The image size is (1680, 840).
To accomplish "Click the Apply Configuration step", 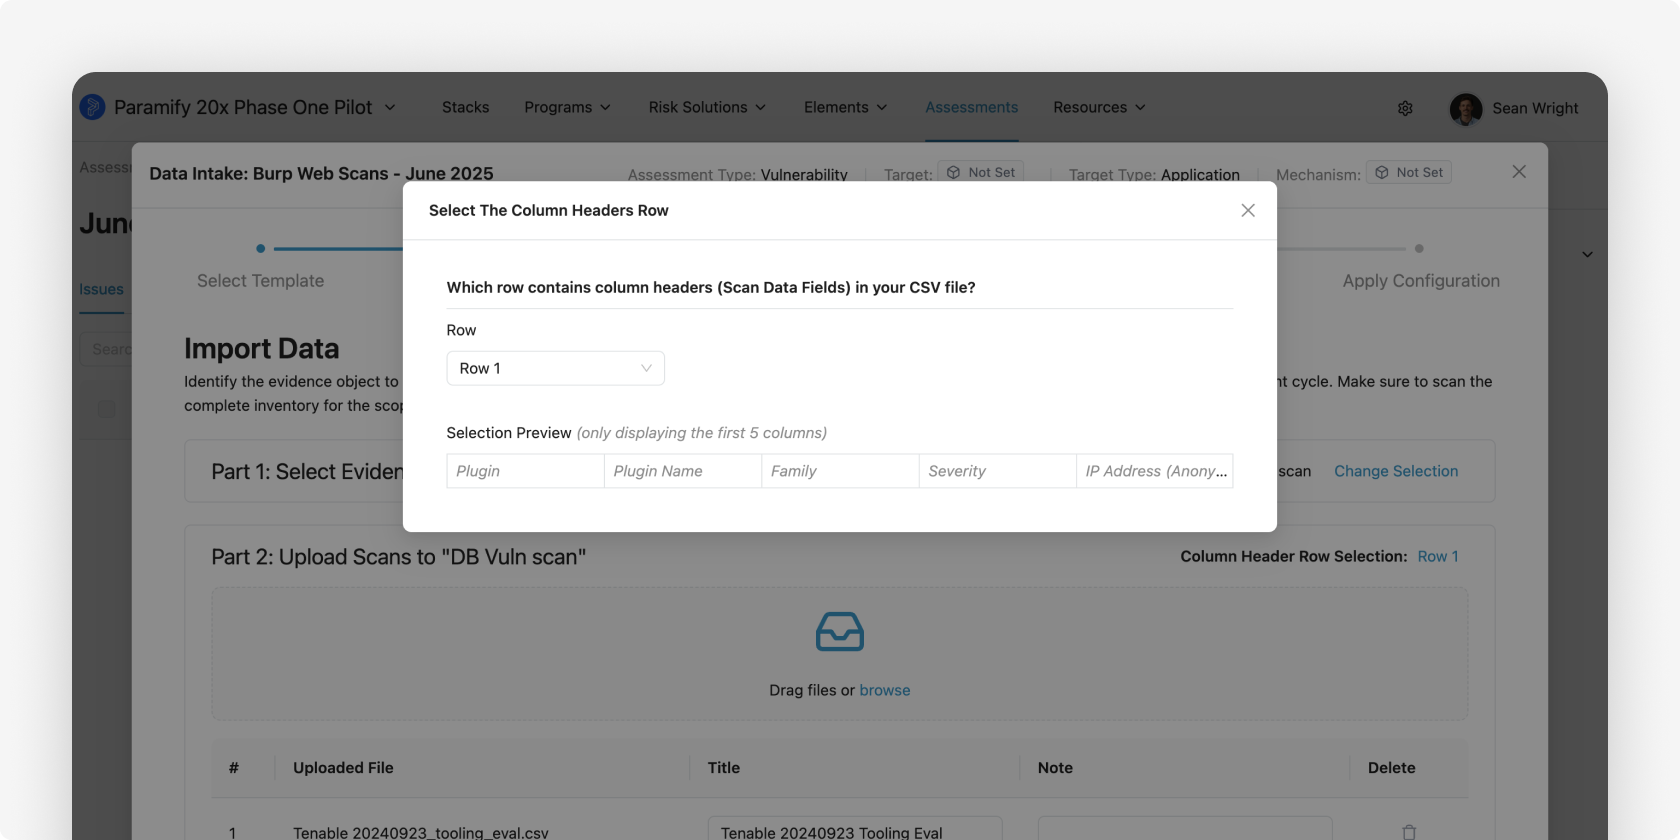I will pos(1421,281).
